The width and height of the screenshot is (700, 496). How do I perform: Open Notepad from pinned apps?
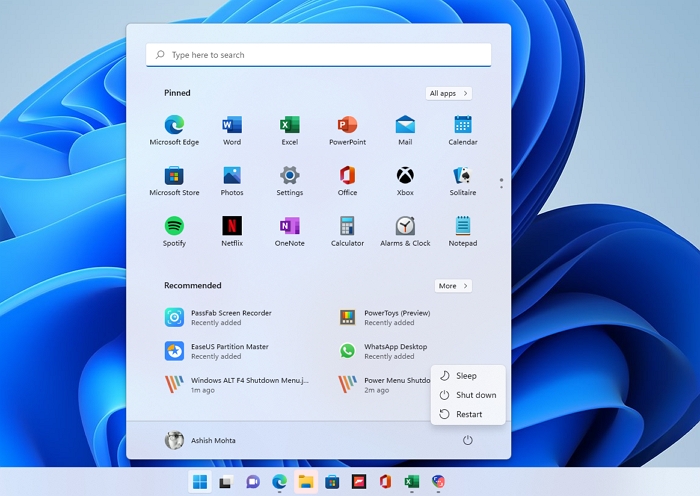462,231
